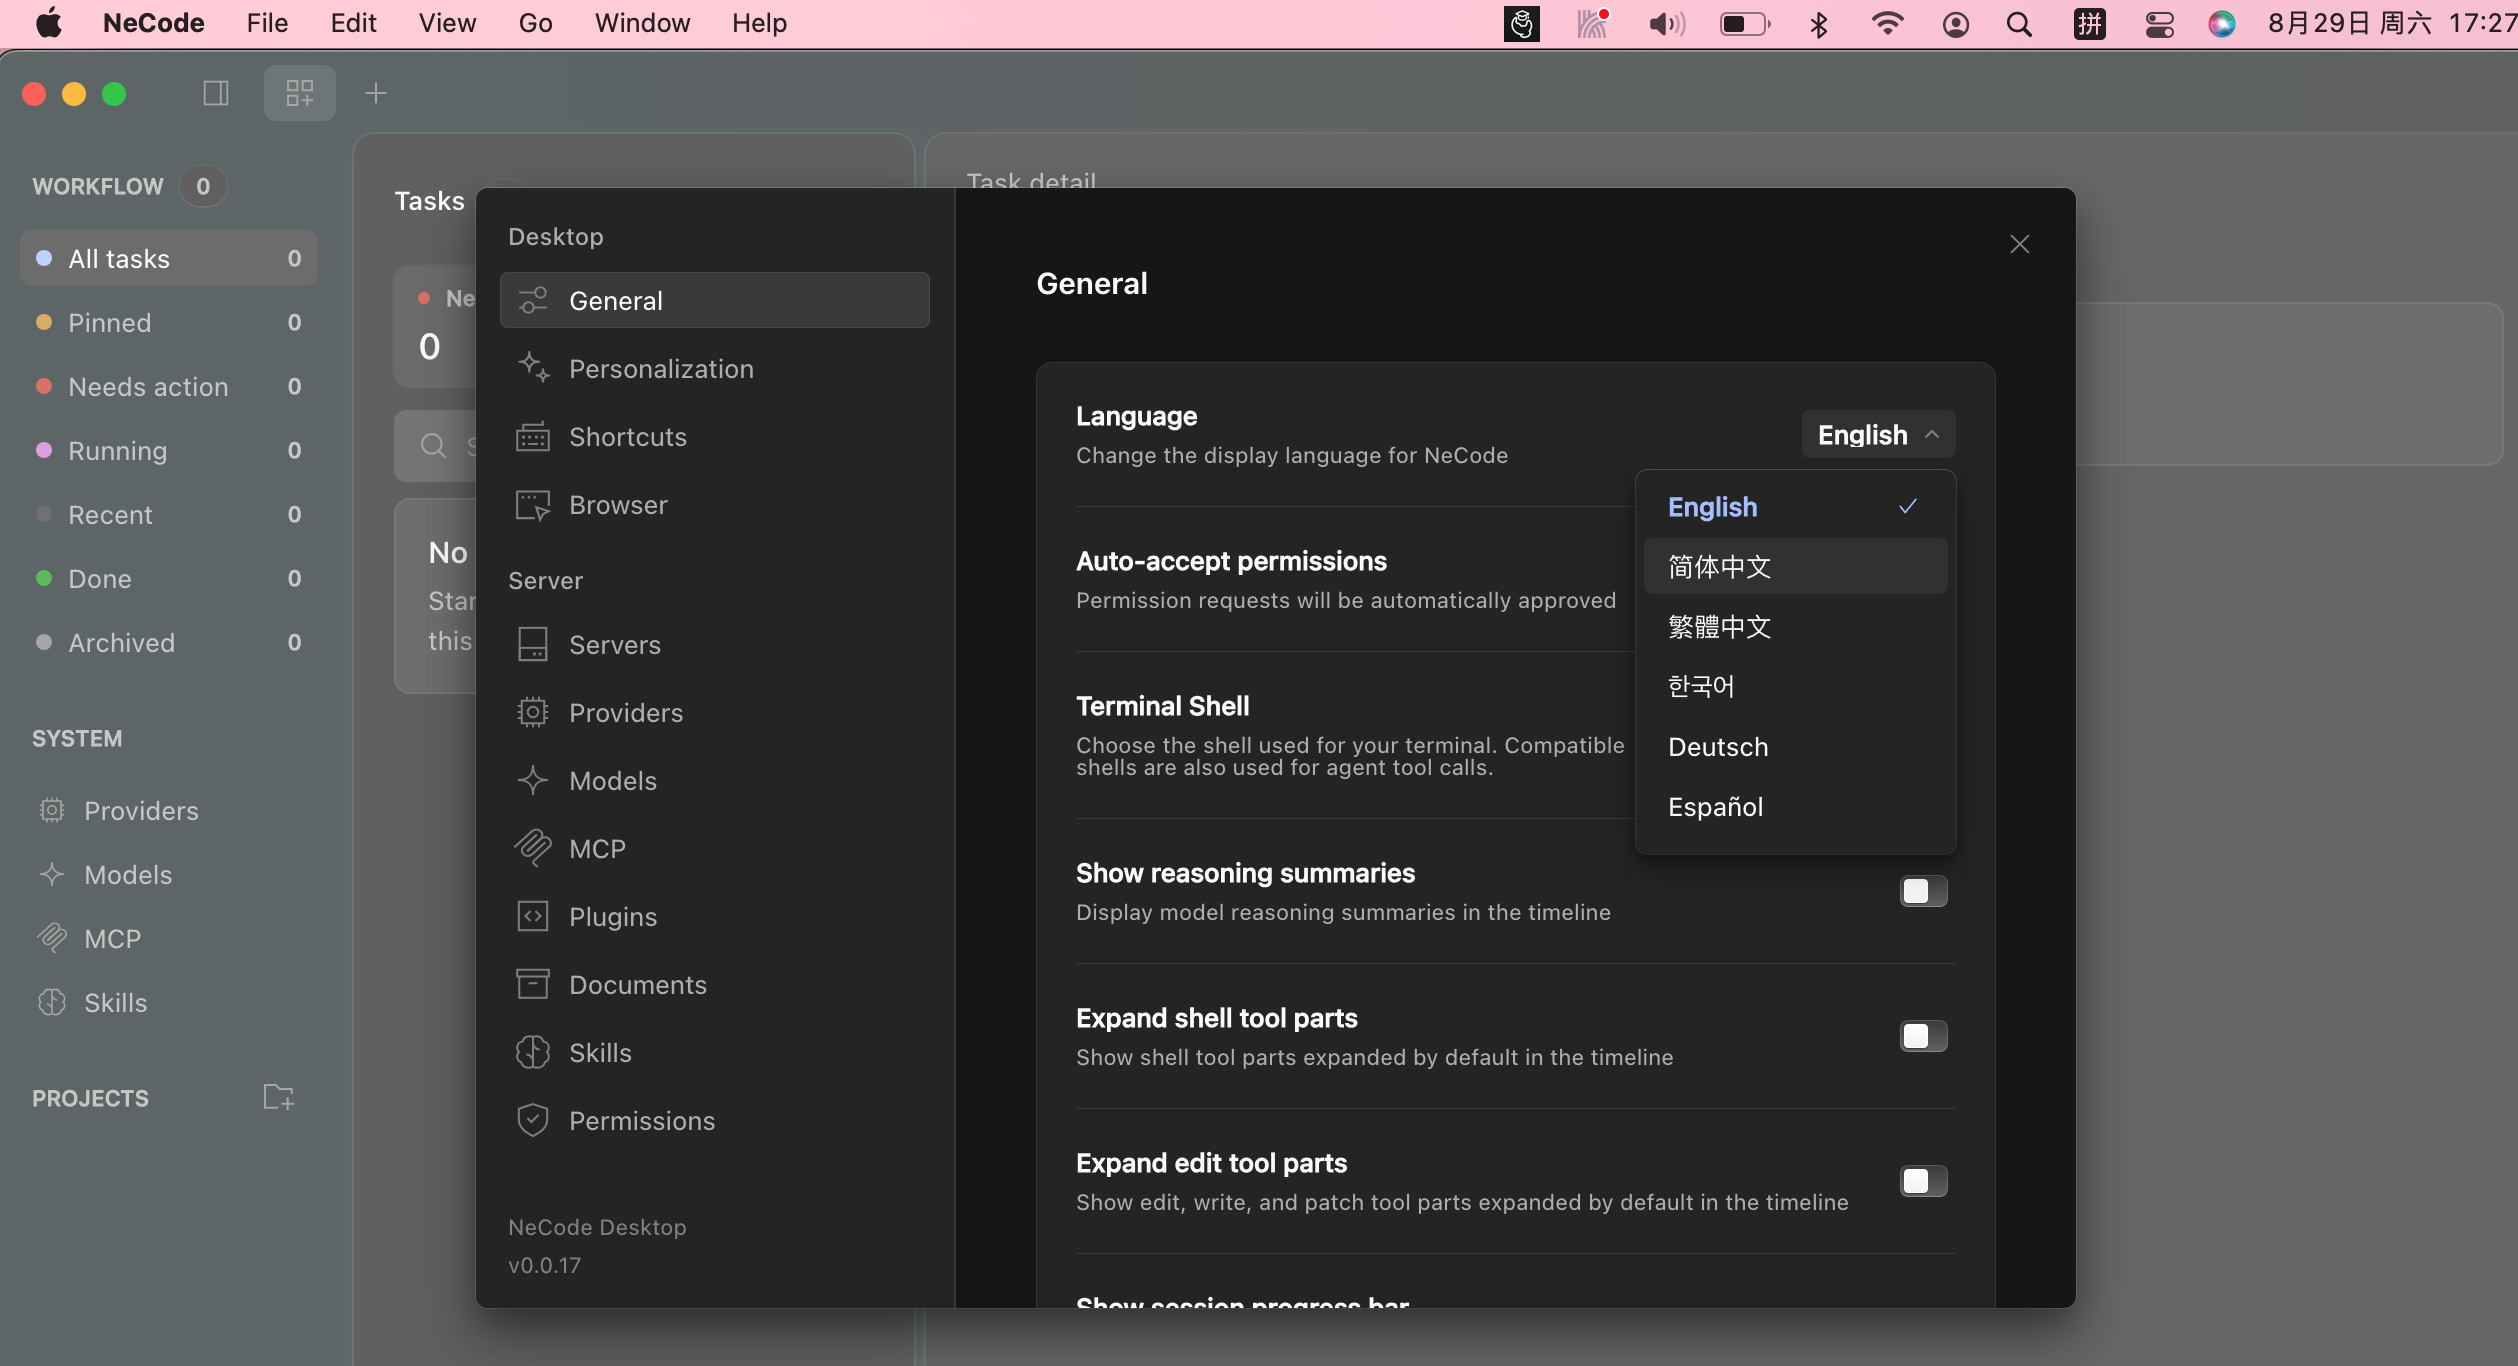Screen dimensions: 2518x1366
Task: Click the PROJECTS section header
Action: click(90, 1098)
